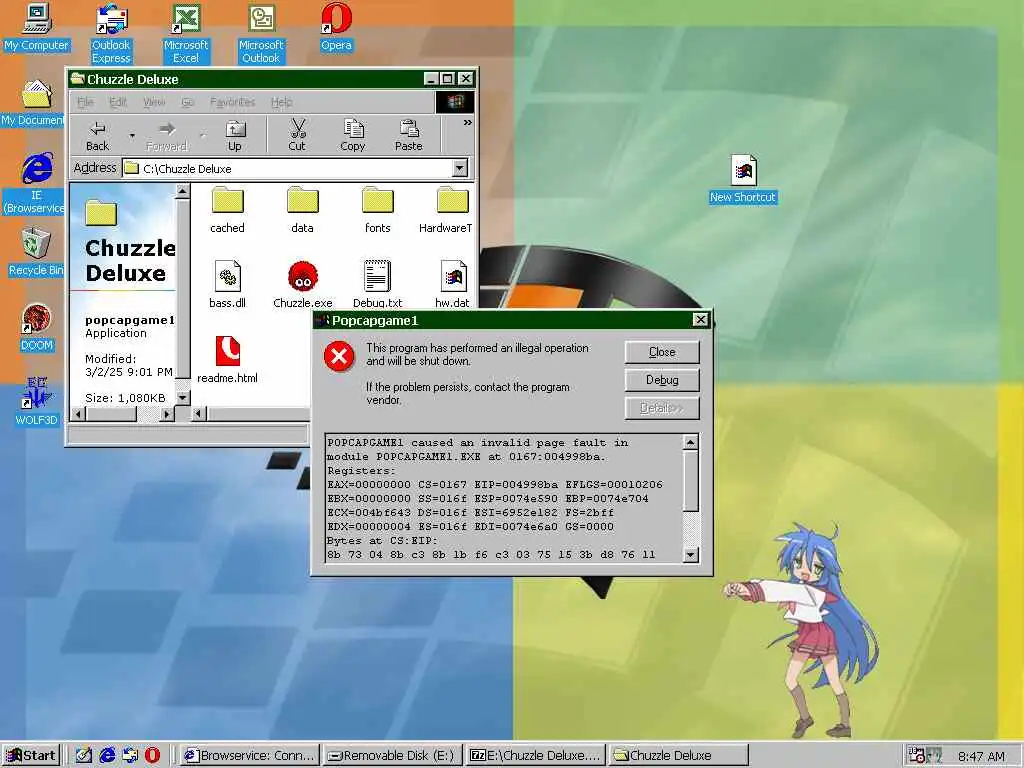This screenshot has width=1024, height=768.
Task: Open My Documents desktop folder
Action: tap(34, 102)
